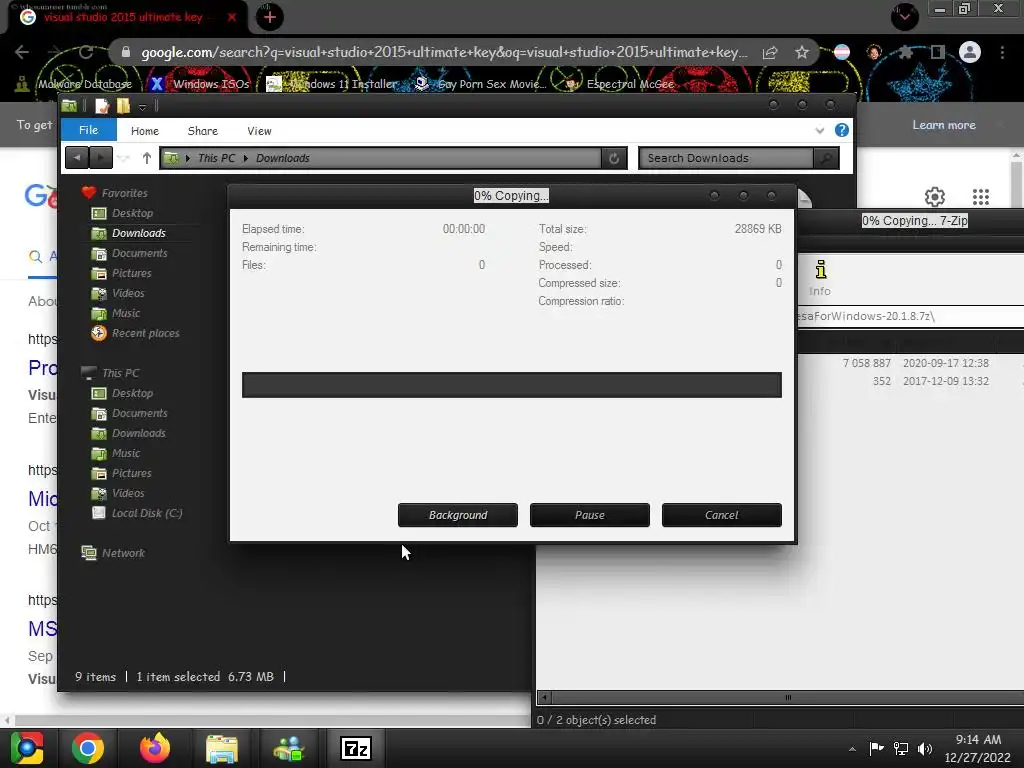Go forward in File Explorer
The height and width of the screenshot is (768, 1024).
100,157
